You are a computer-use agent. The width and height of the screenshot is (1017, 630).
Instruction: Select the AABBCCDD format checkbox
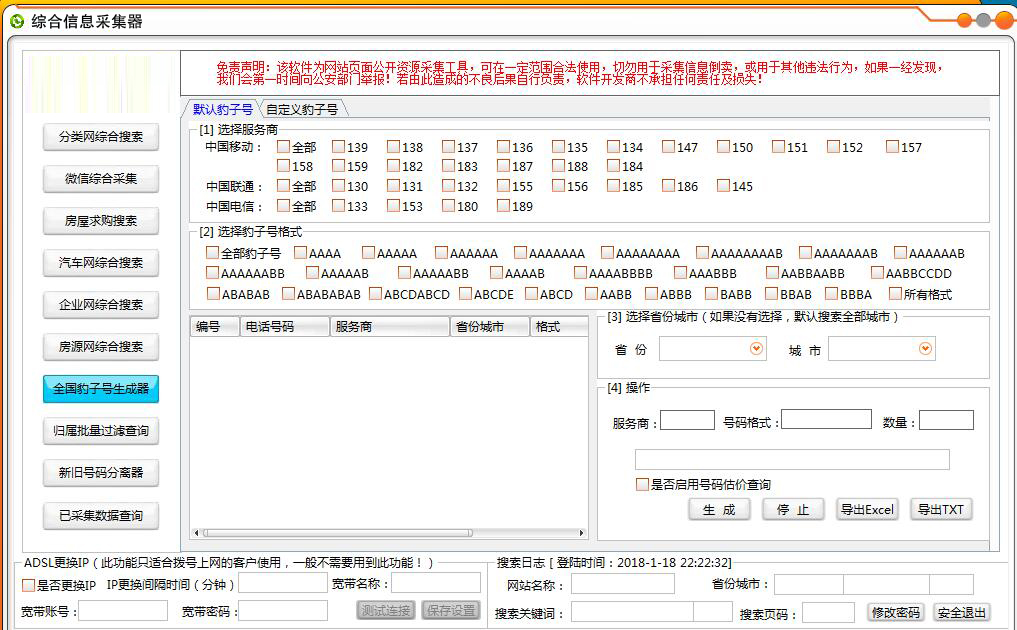(877, 273)
